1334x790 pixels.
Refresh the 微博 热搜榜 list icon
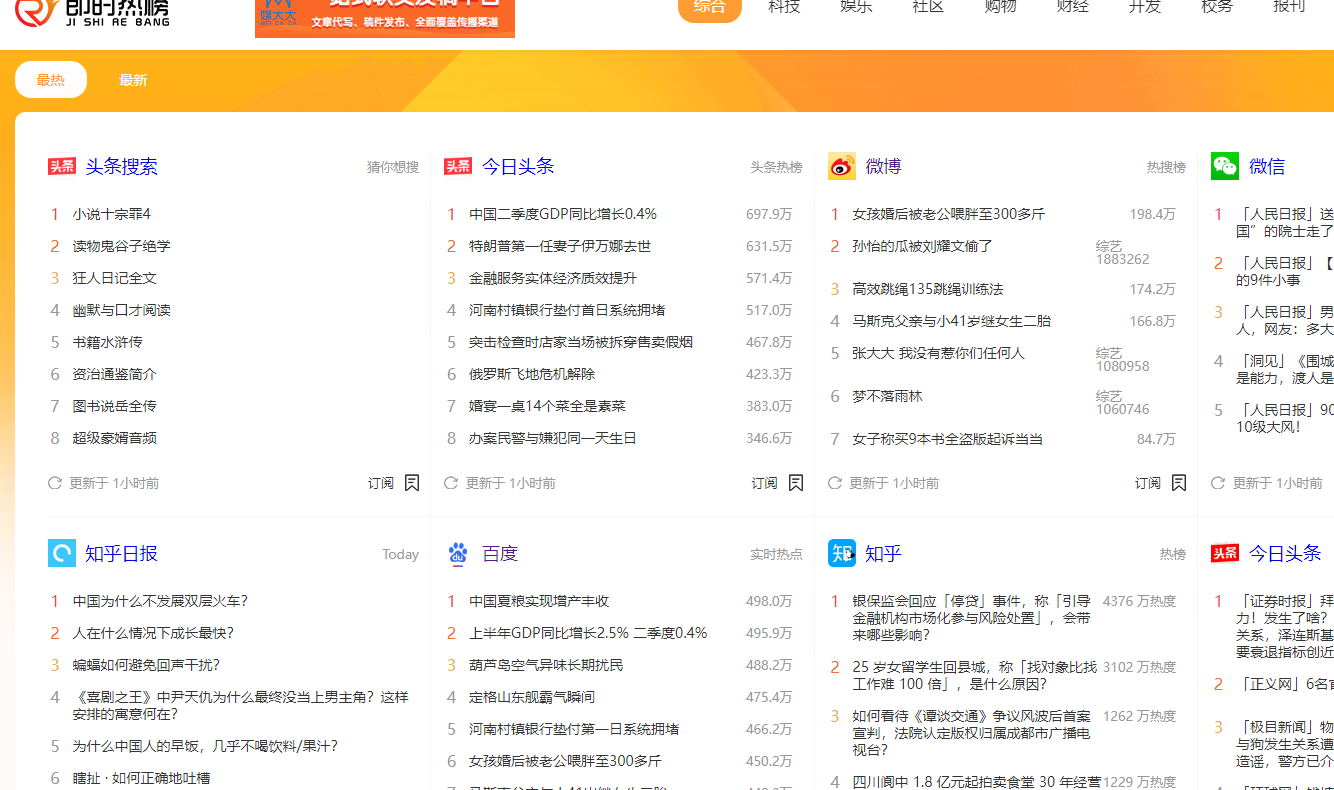835,483
